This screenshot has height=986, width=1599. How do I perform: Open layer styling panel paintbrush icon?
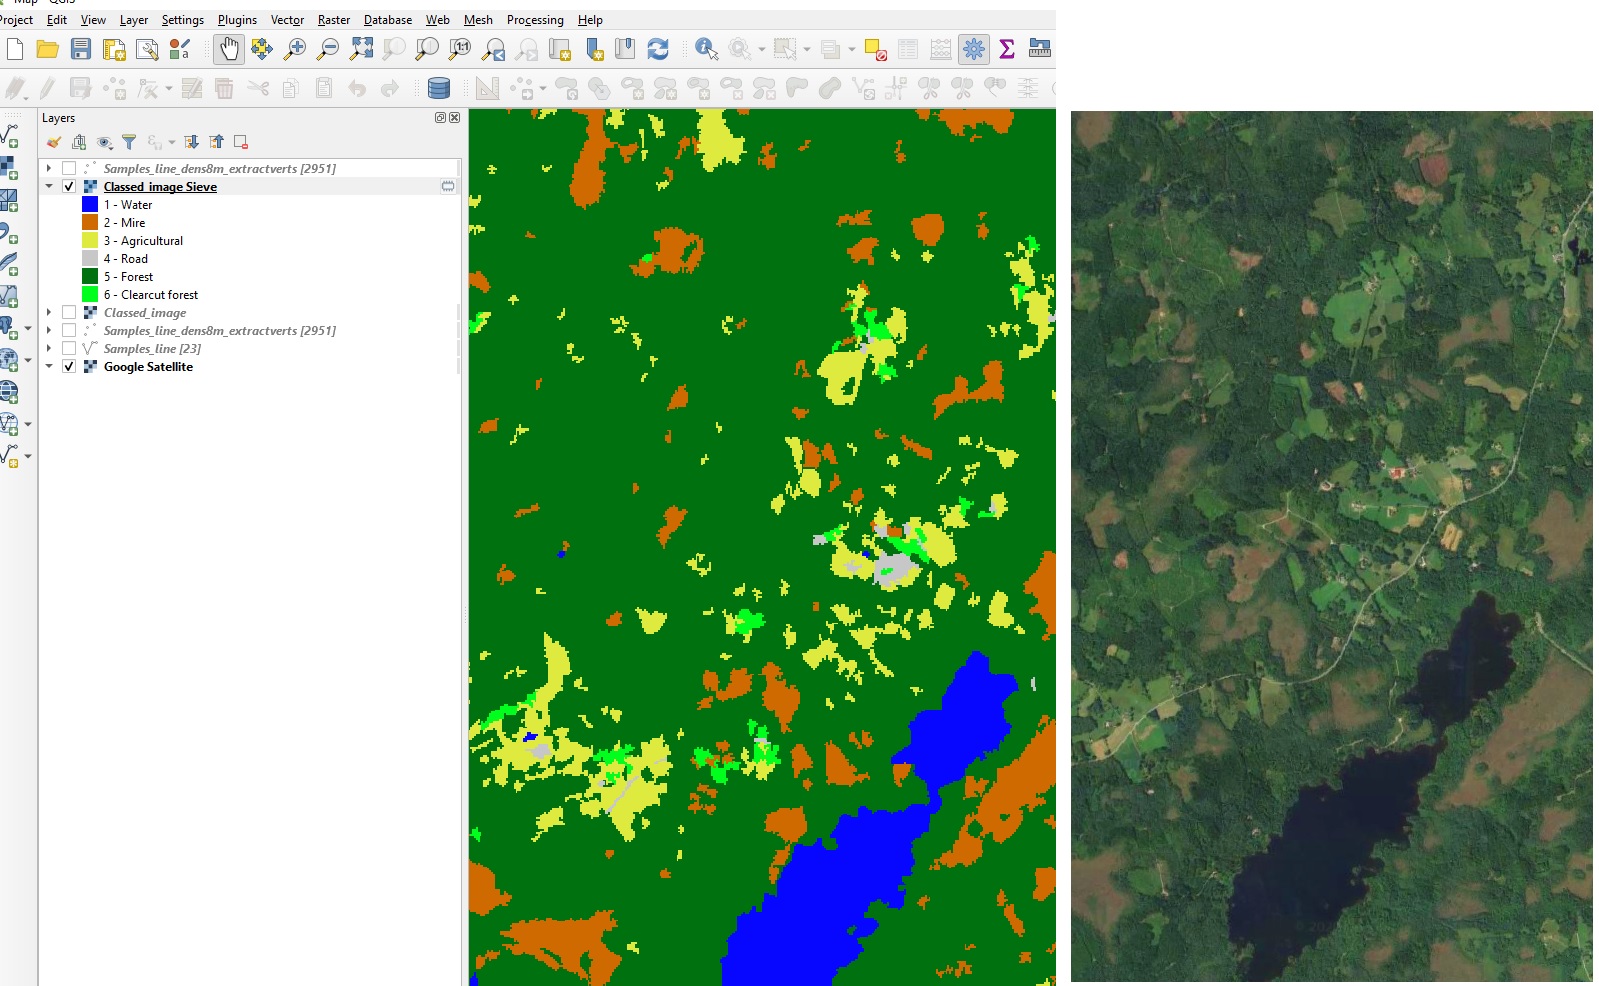tap(54, 142)
